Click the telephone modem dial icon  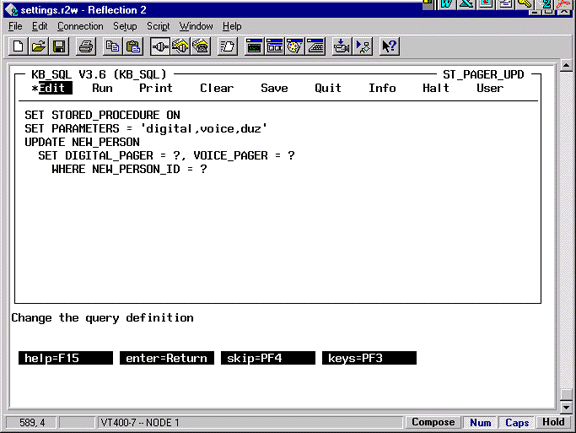pos(201,47)
